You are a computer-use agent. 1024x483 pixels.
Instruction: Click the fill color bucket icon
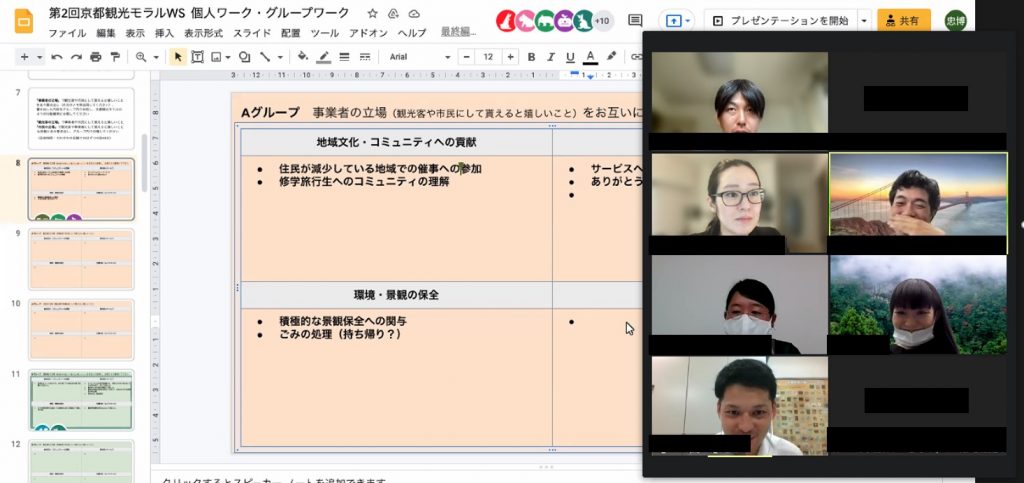pyautogui.click(x=303, y=57)
